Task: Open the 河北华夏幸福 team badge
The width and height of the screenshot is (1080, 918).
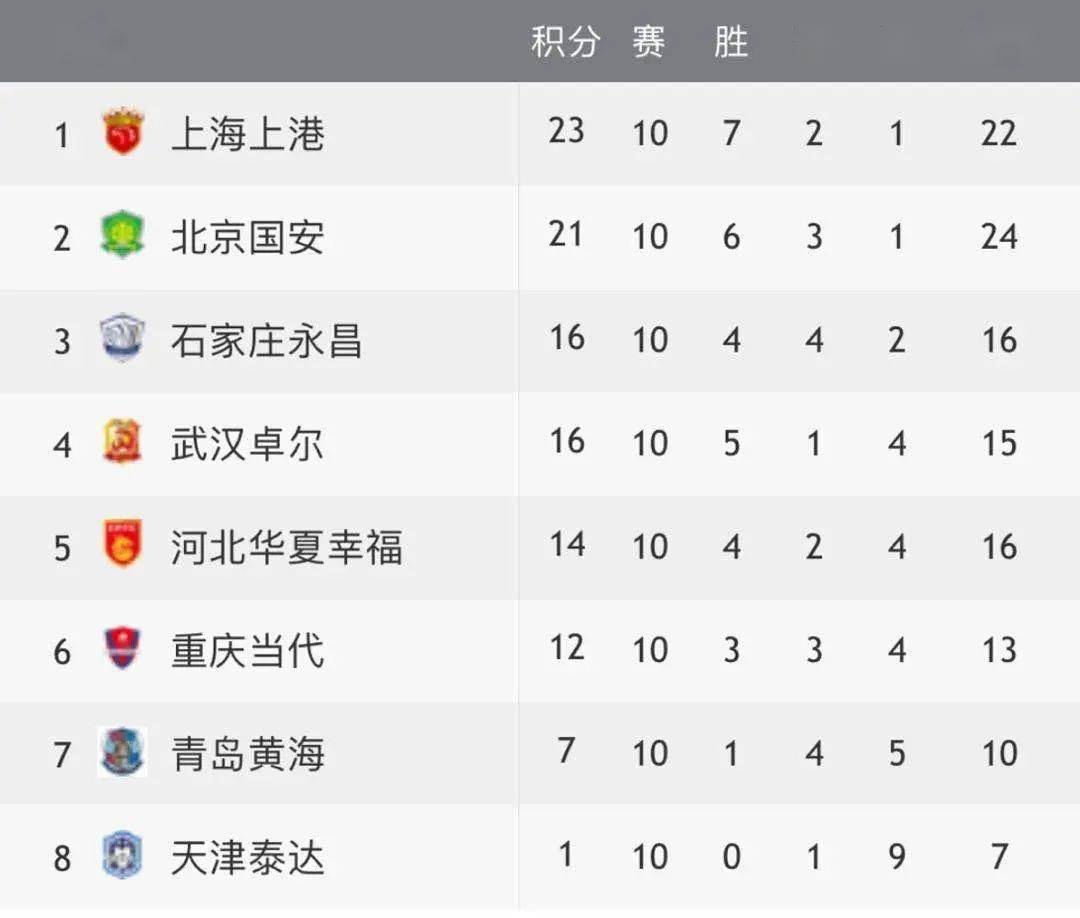Action: [123, 543]
